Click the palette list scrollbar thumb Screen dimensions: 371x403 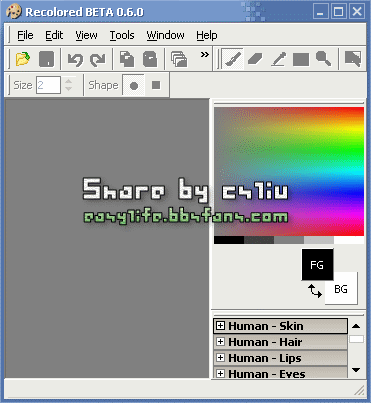(356, 339)
